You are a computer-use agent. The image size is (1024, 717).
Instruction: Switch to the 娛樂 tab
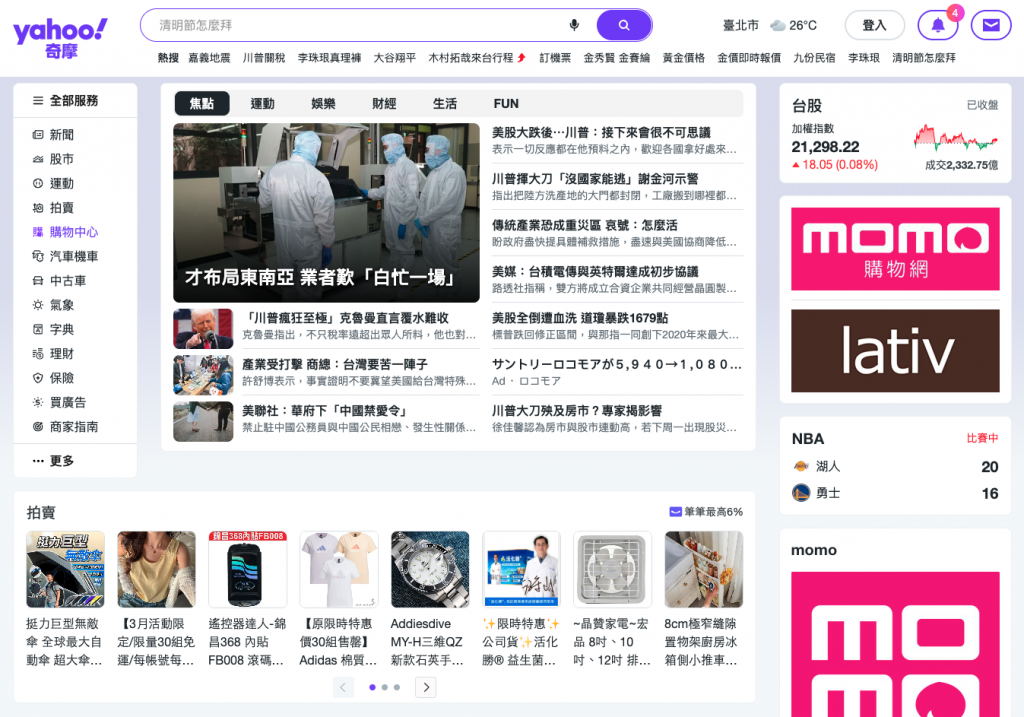[323, 103]
